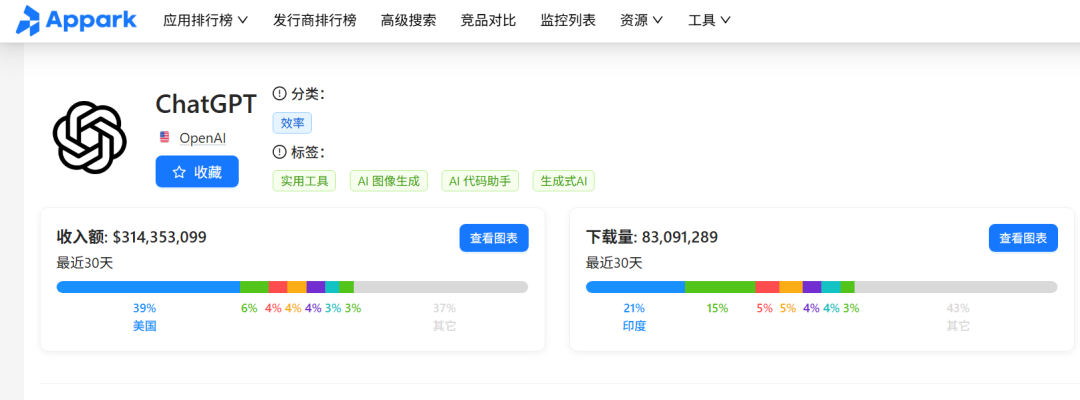Click the blue 39% revenue bar segment
Screen dimensions: 1080x400
[x=148, y=287]
